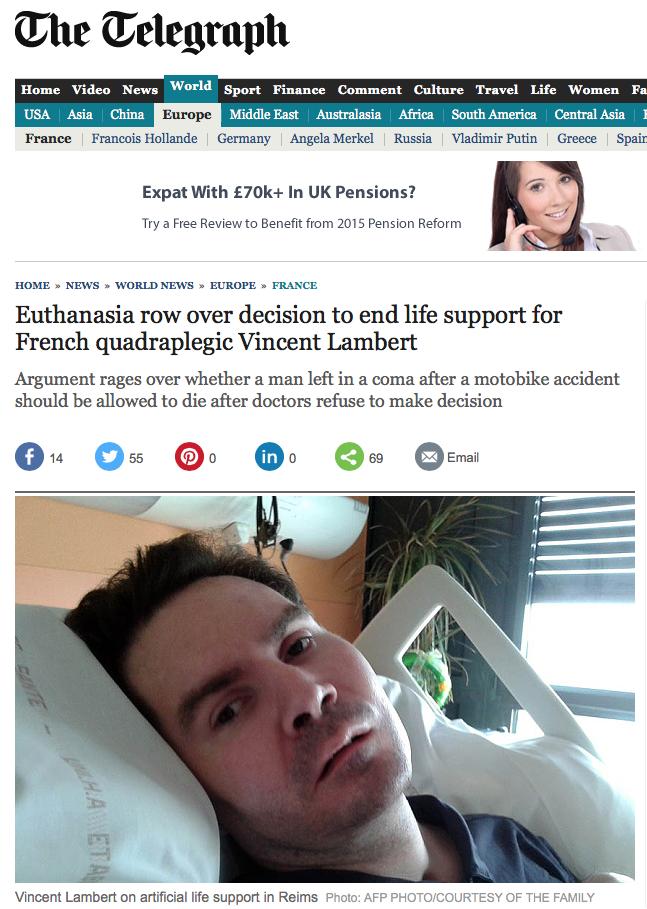Select the Finance menu item
Image resolution: width=647 pixels, height=909 pixels.
pos(299,90)
